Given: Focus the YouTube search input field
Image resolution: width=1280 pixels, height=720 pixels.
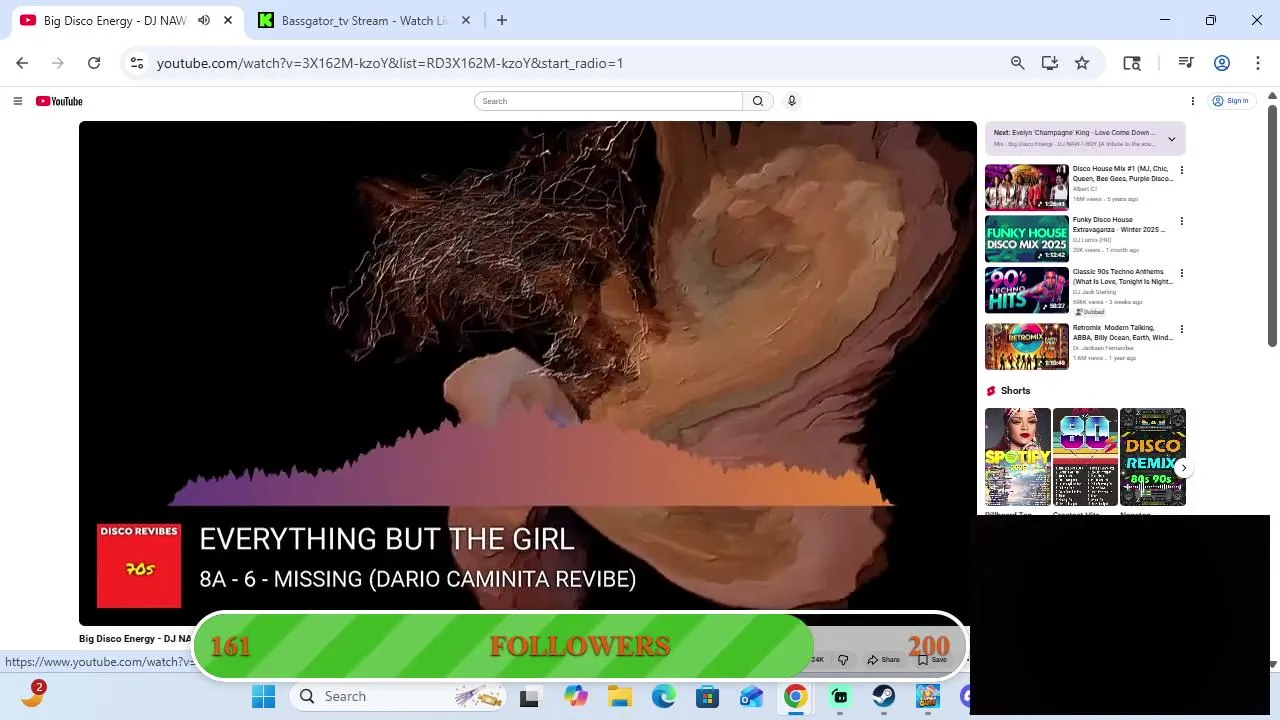Looking at the screenshot, I should (609, 101).
